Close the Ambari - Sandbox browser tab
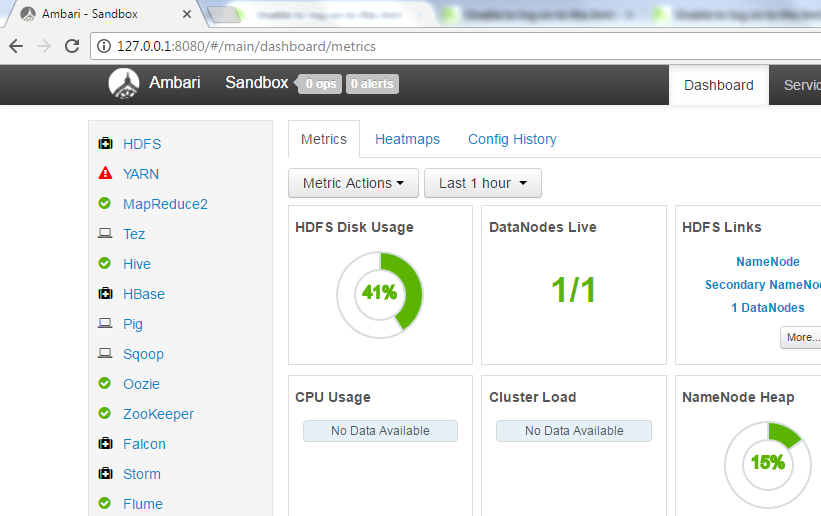Image resolution: width=821 pixels, height=516 pixels. tap(186, 14)
